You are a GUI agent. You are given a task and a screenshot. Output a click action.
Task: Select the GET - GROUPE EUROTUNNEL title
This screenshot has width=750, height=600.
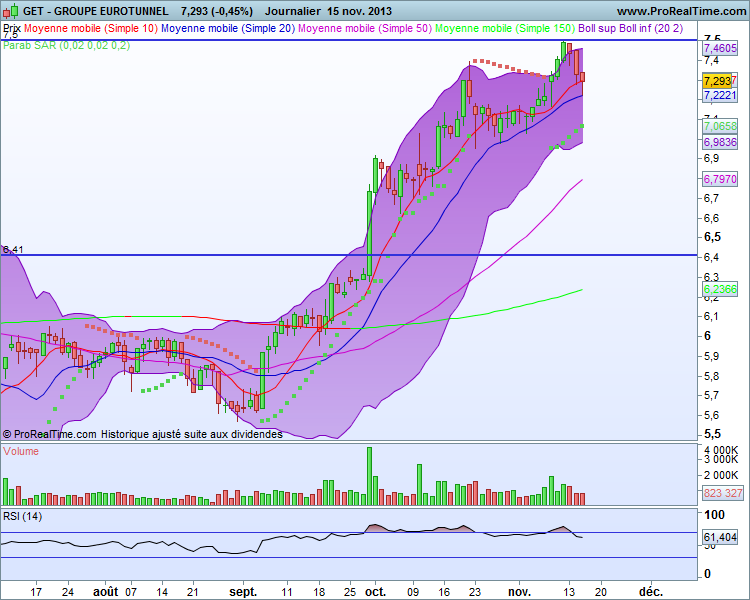95,11
